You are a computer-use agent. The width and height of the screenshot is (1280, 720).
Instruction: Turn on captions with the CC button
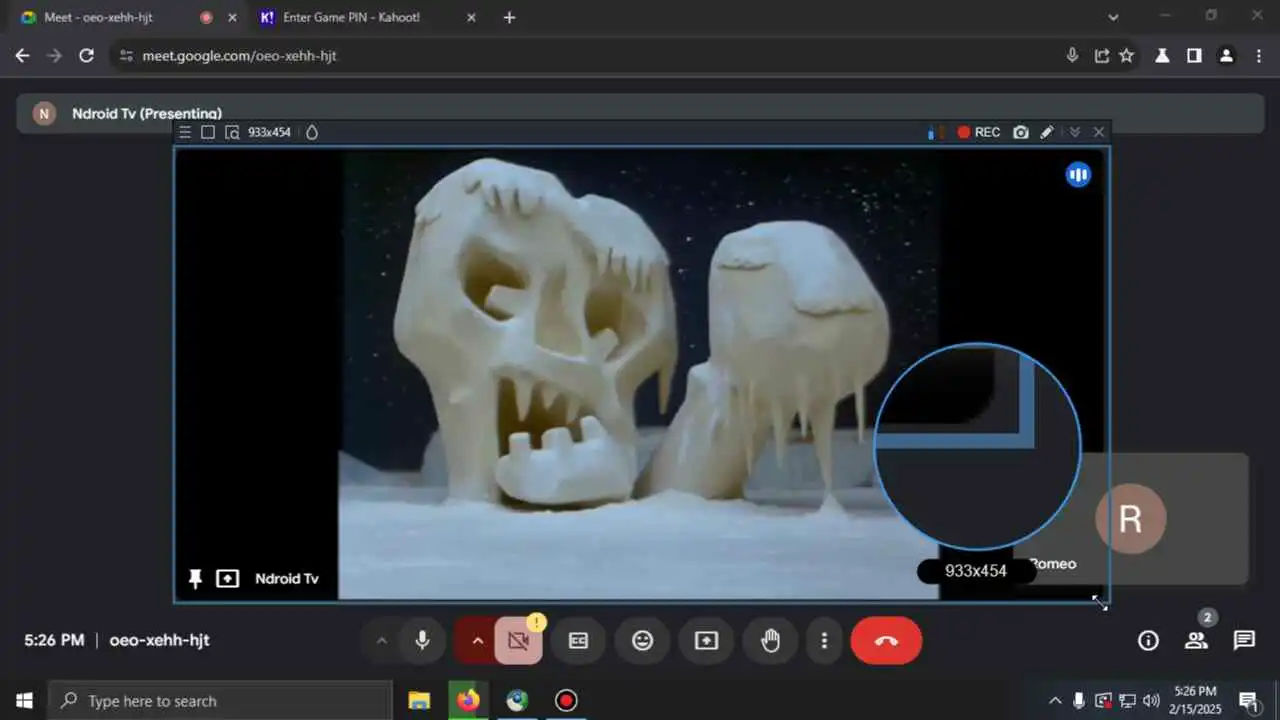[x=578, y=641]
